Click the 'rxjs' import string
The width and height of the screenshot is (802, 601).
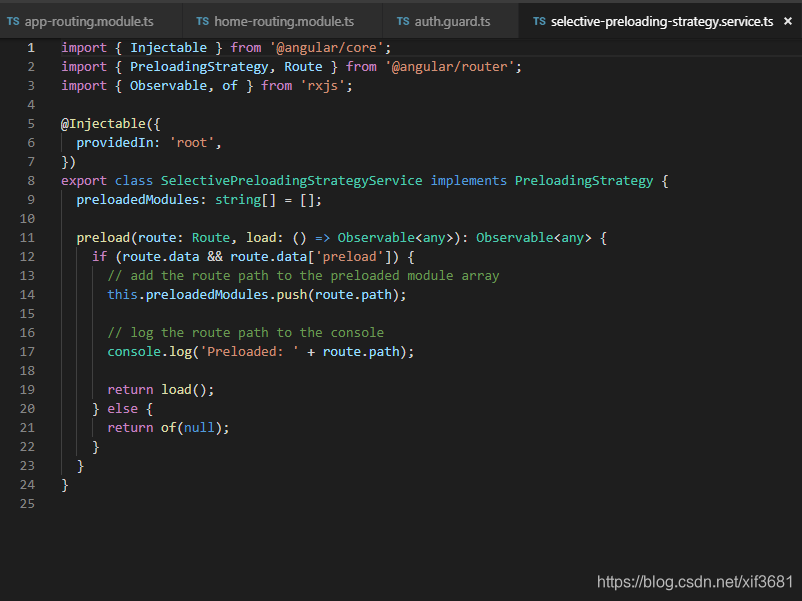pyautogui.click(x=323, y=85)
